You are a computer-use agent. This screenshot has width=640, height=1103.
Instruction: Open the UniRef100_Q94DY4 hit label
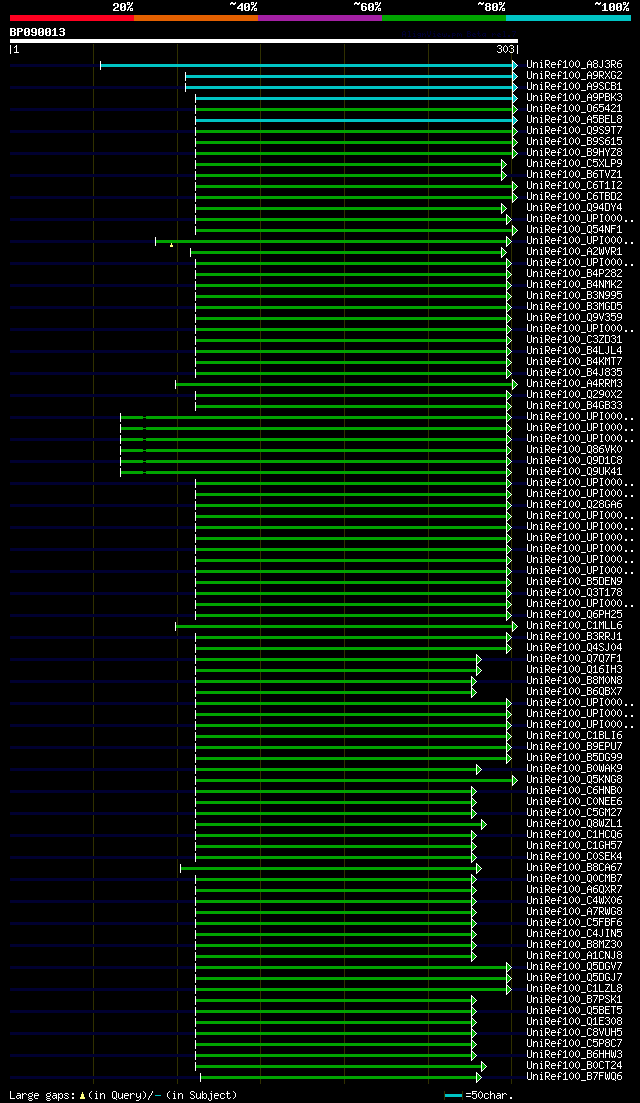574,208
